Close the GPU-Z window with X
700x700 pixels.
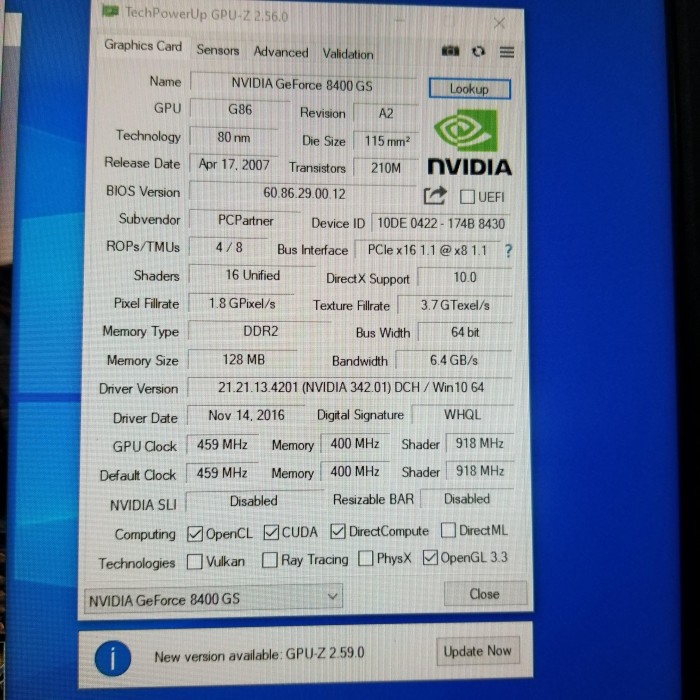[499, 23]
